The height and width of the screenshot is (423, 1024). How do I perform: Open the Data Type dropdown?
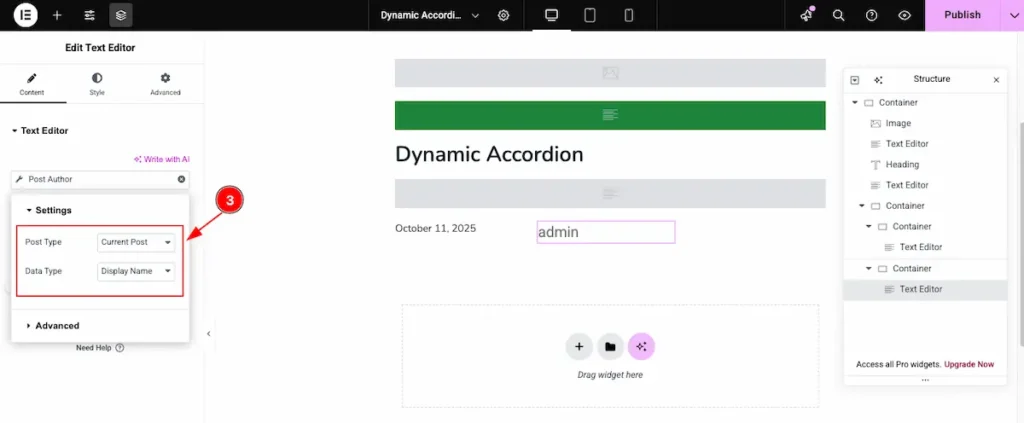click(x=137, y=271)
